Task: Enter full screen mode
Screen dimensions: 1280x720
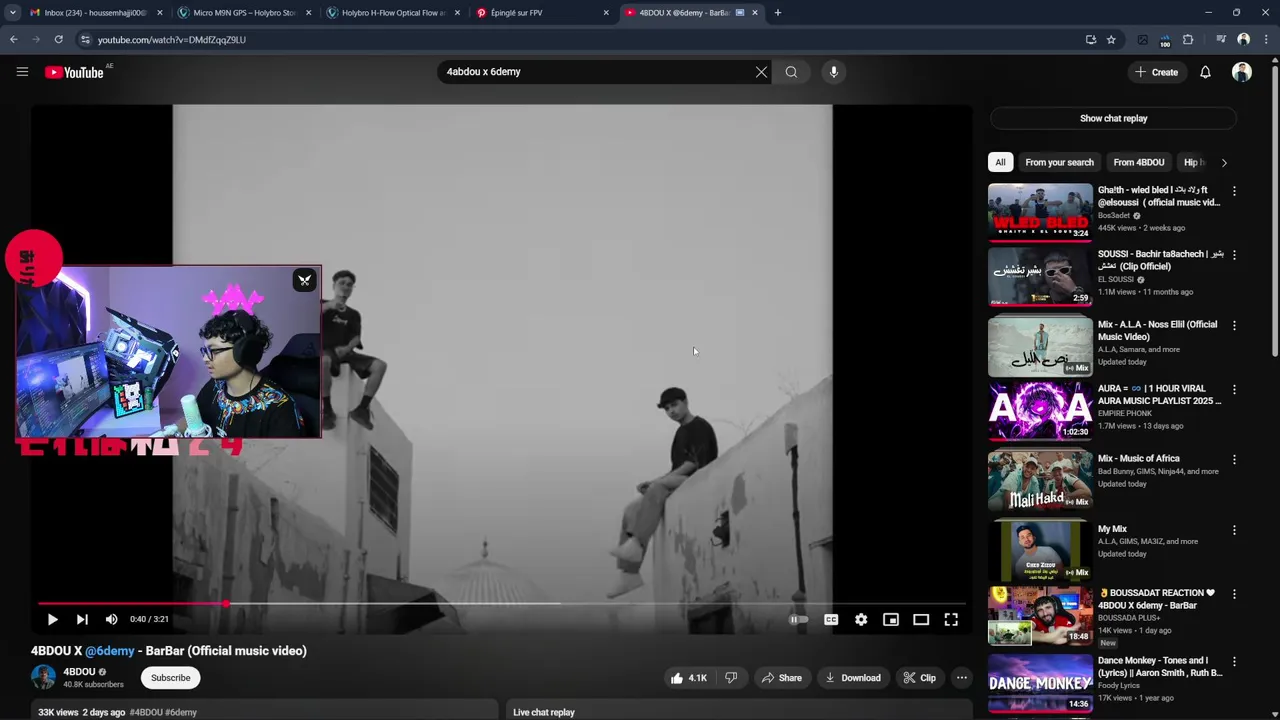Action: (x=951, y=619)
